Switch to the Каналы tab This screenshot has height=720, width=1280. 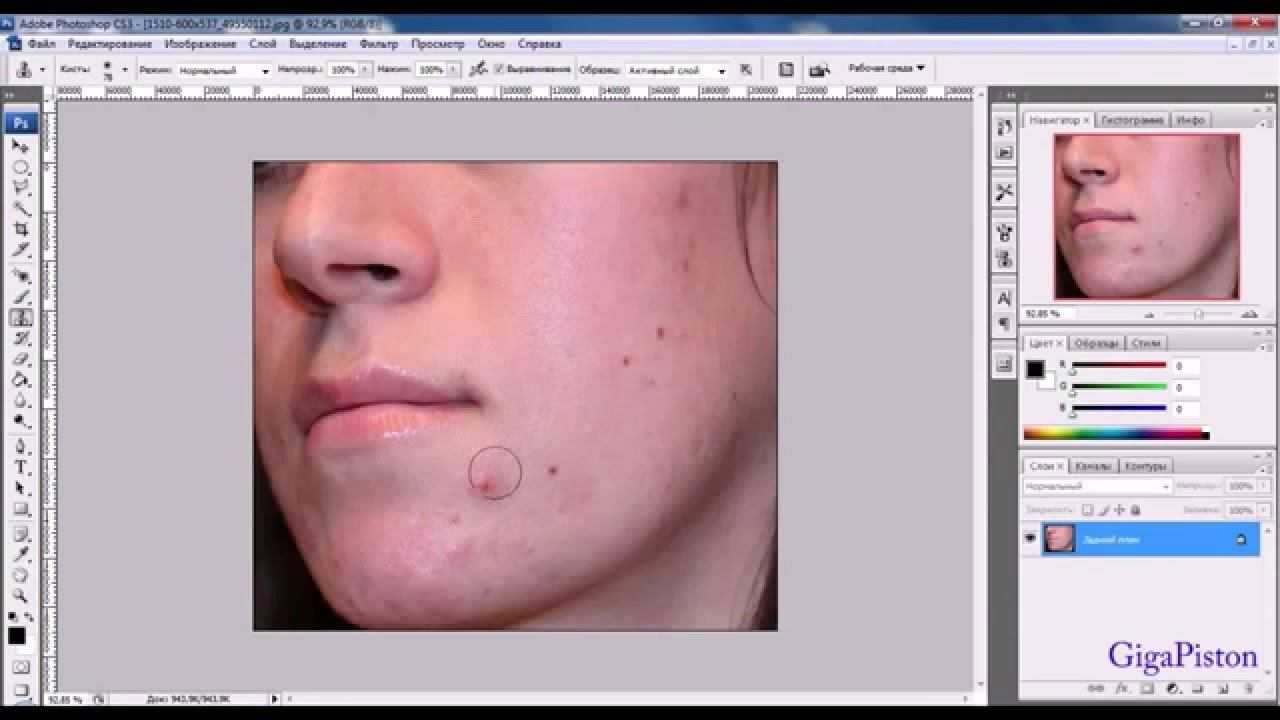1093,466
